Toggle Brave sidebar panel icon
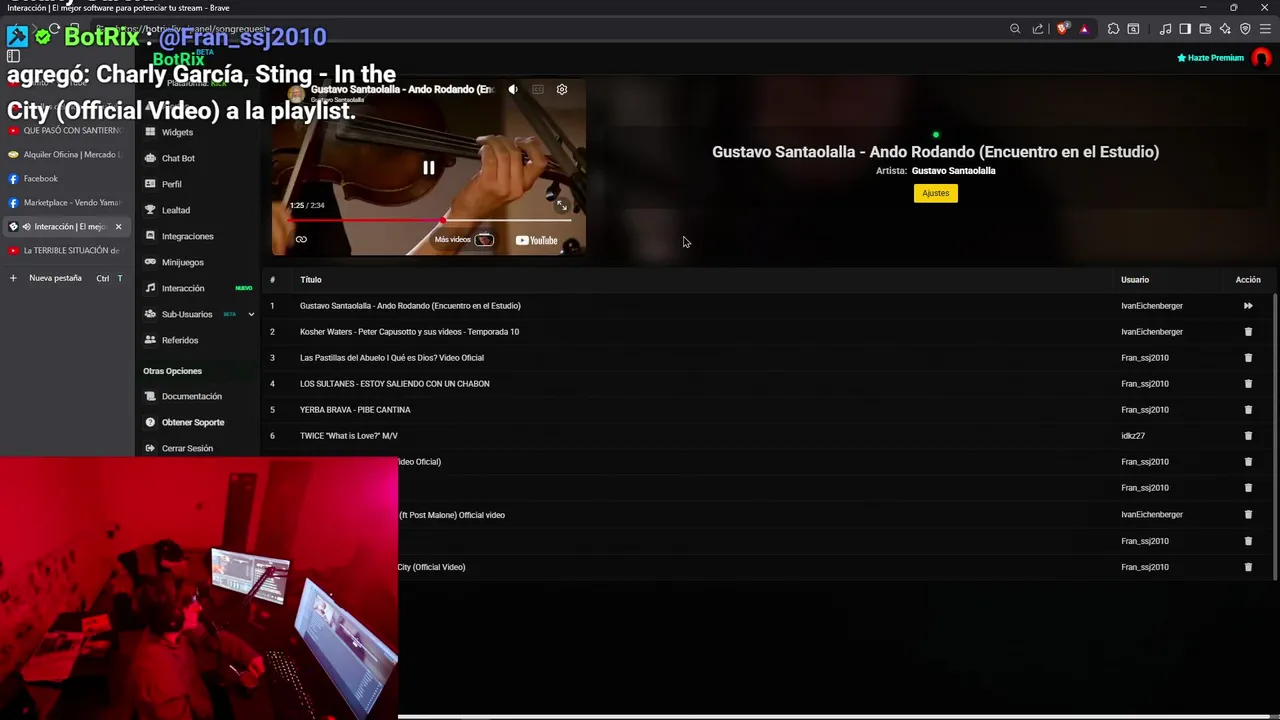The image size is (1280, 720). (1185, 29)
